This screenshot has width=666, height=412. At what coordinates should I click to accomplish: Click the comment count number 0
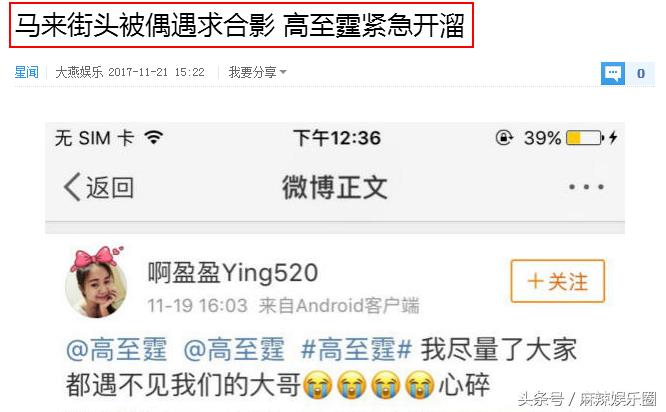coord(641,73)
